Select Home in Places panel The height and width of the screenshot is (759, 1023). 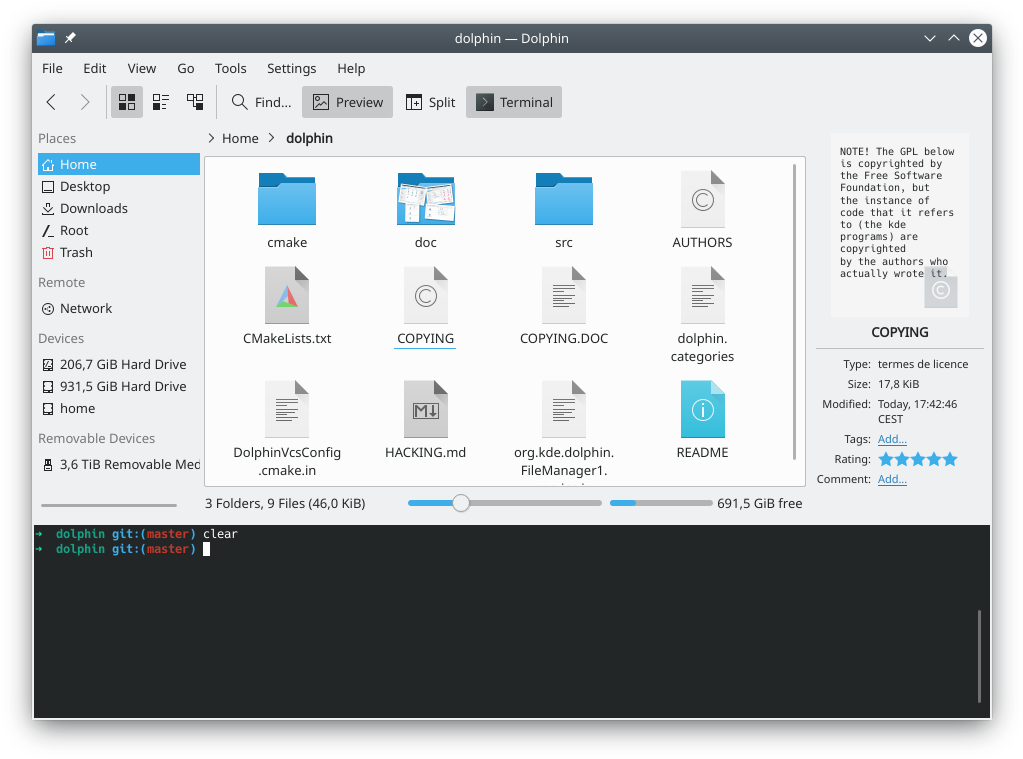click(119, 164)
